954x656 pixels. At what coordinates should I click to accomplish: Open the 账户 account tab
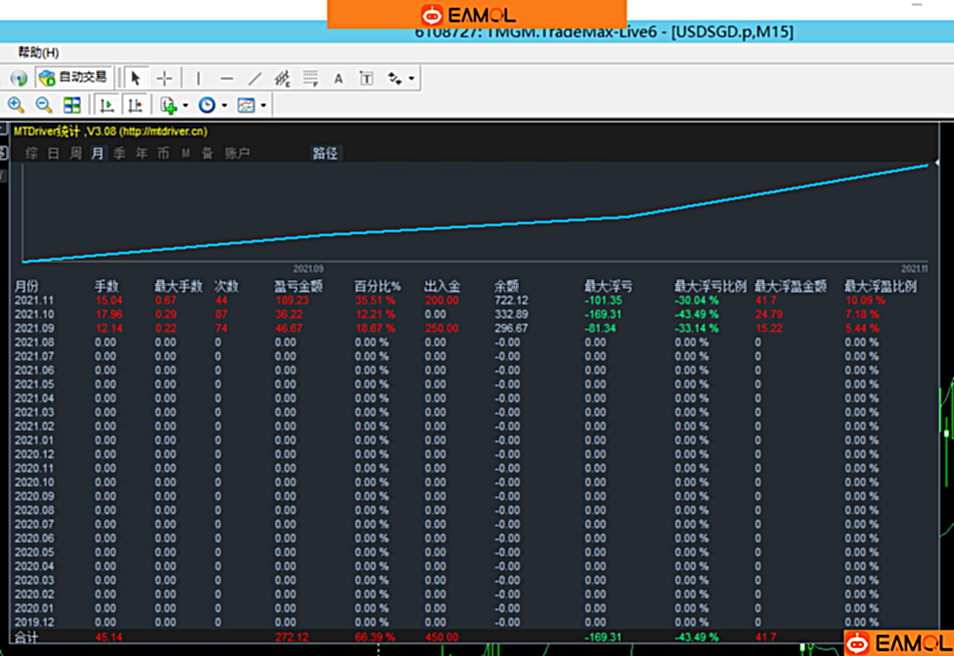(237, 153)
